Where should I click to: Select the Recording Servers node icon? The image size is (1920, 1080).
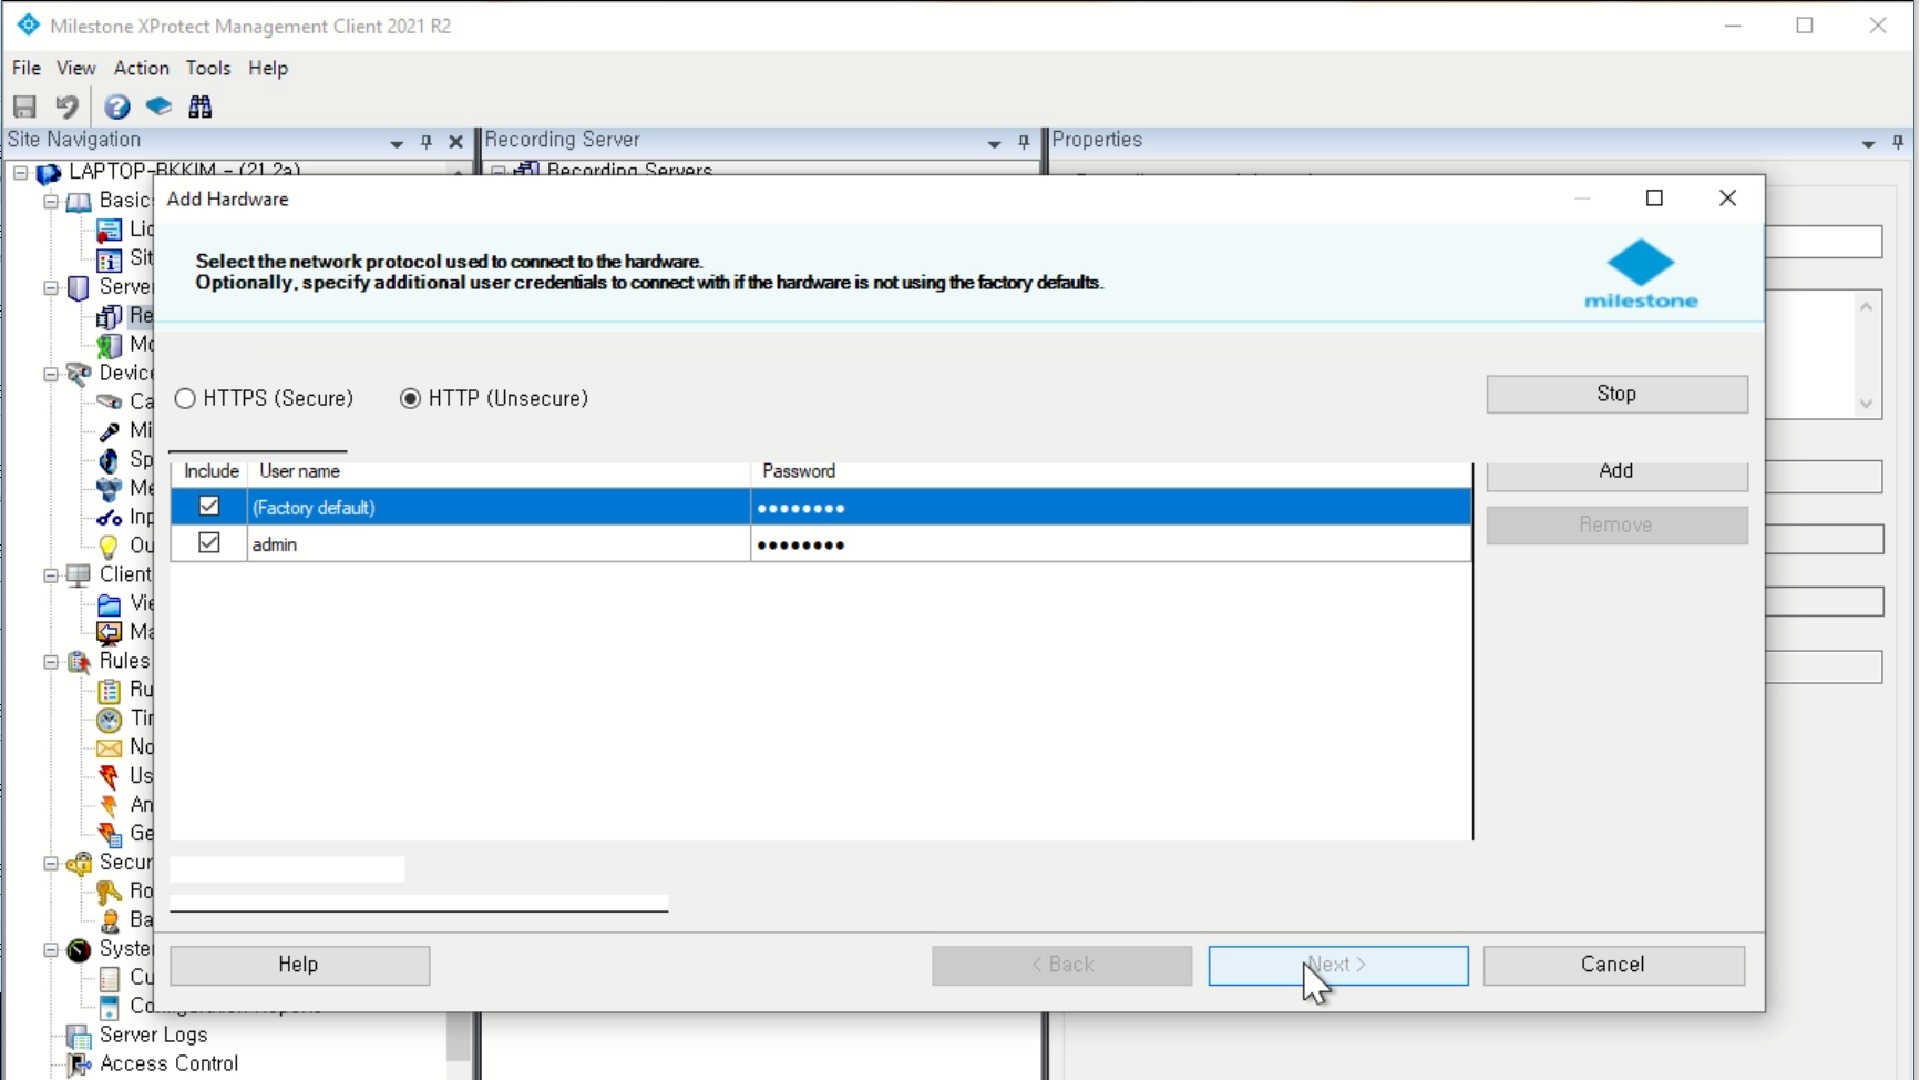(109, 317)
